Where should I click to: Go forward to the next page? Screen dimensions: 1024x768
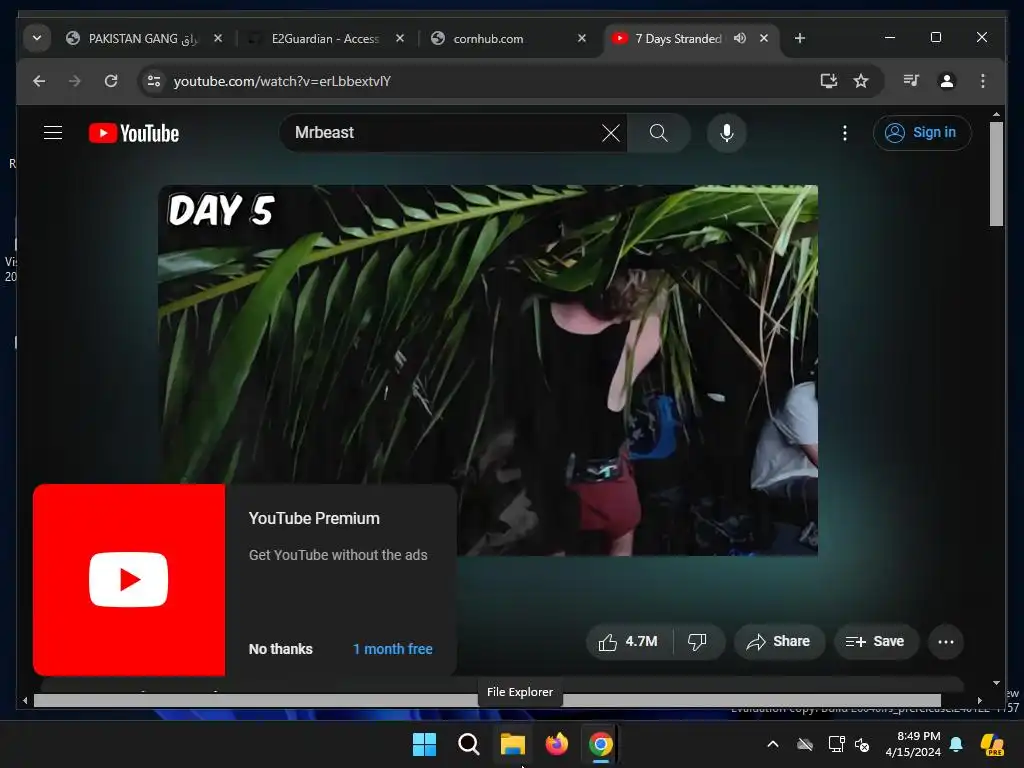coord(75,81)
